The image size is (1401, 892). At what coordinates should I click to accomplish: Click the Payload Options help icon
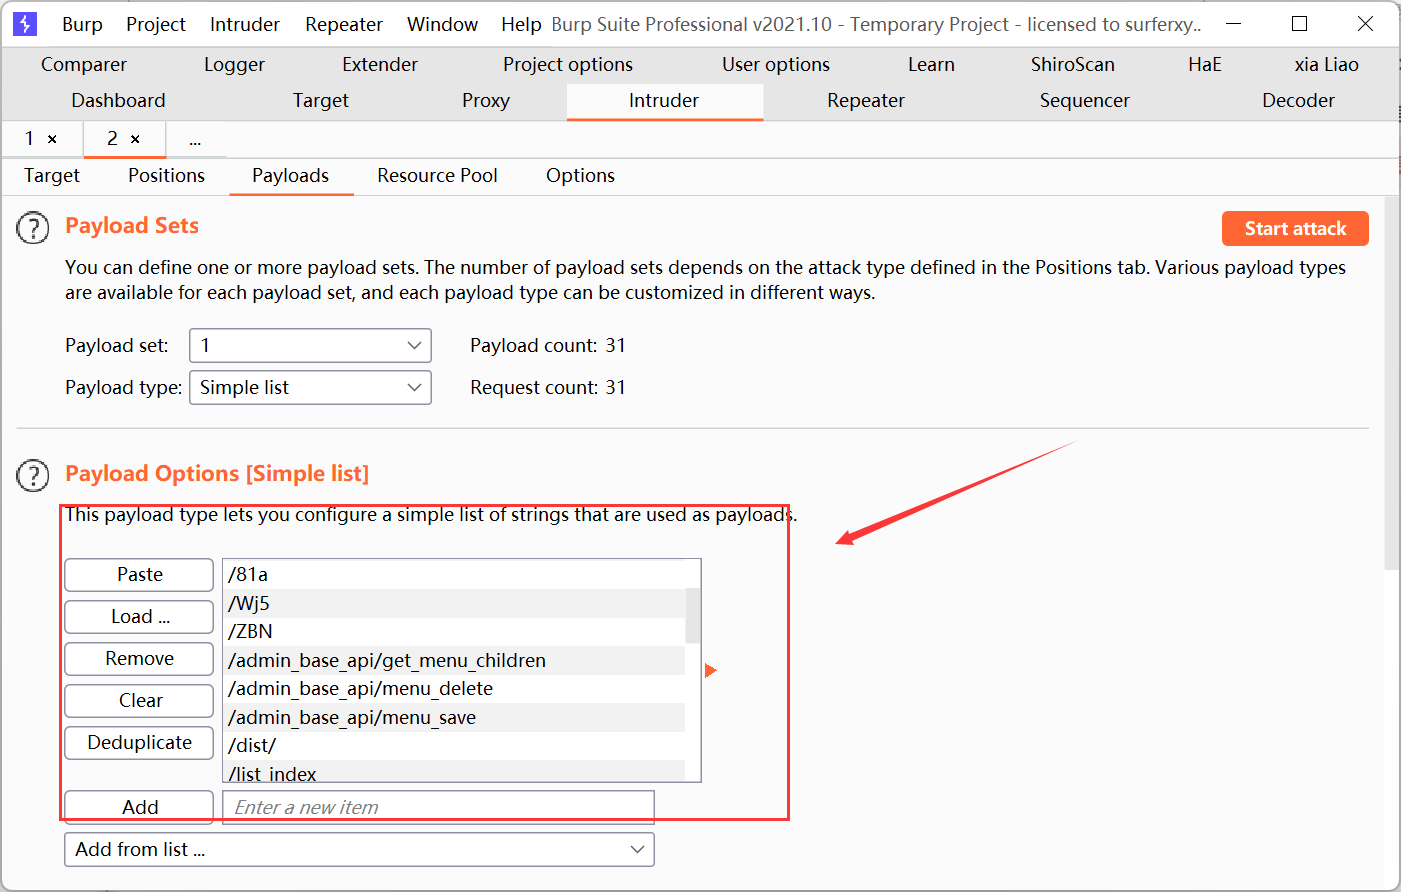[33, 476]
